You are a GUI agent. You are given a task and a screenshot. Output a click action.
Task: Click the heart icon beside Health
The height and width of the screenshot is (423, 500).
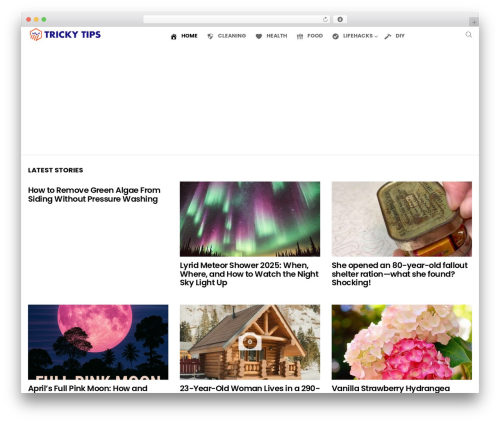(259, 36)
